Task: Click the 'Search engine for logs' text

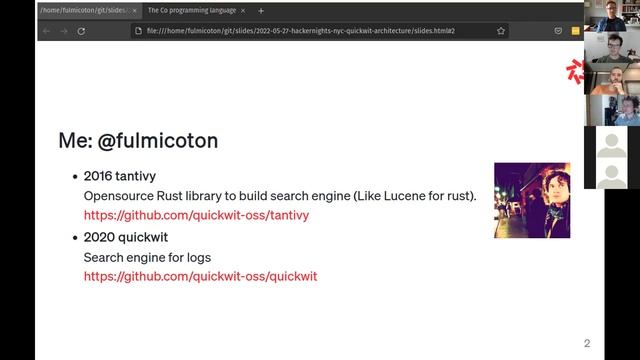Action: coord(147,258)
